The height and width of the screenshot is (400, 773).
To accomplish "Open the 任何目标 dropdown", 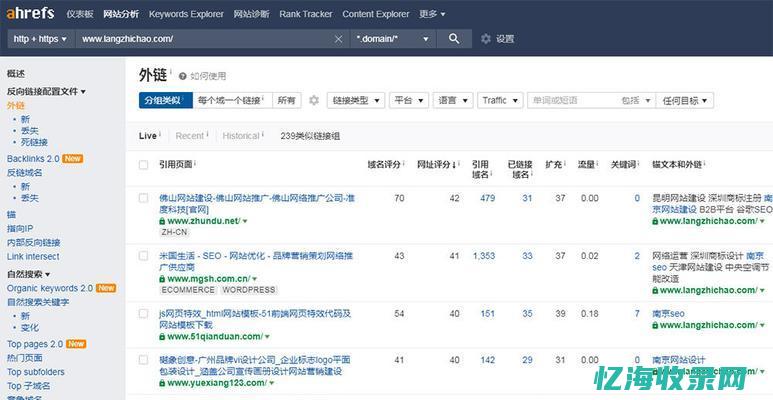I will [x=685, y=100].
